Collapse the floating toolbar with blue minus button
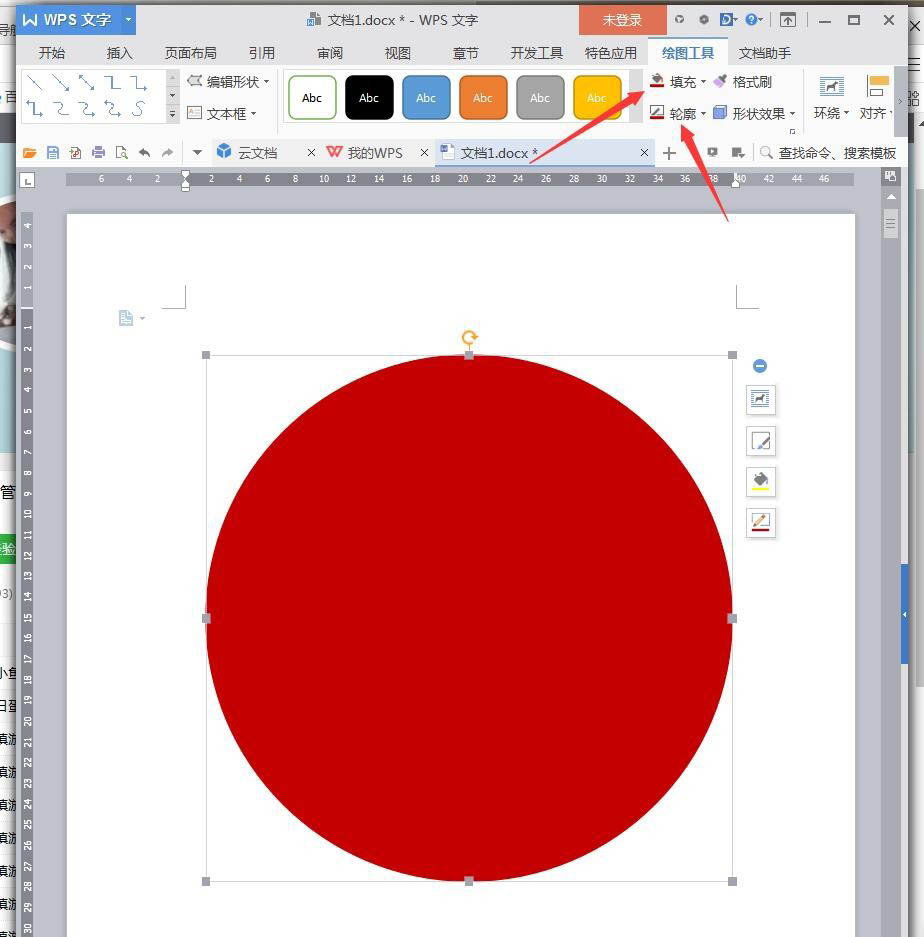 760,366
